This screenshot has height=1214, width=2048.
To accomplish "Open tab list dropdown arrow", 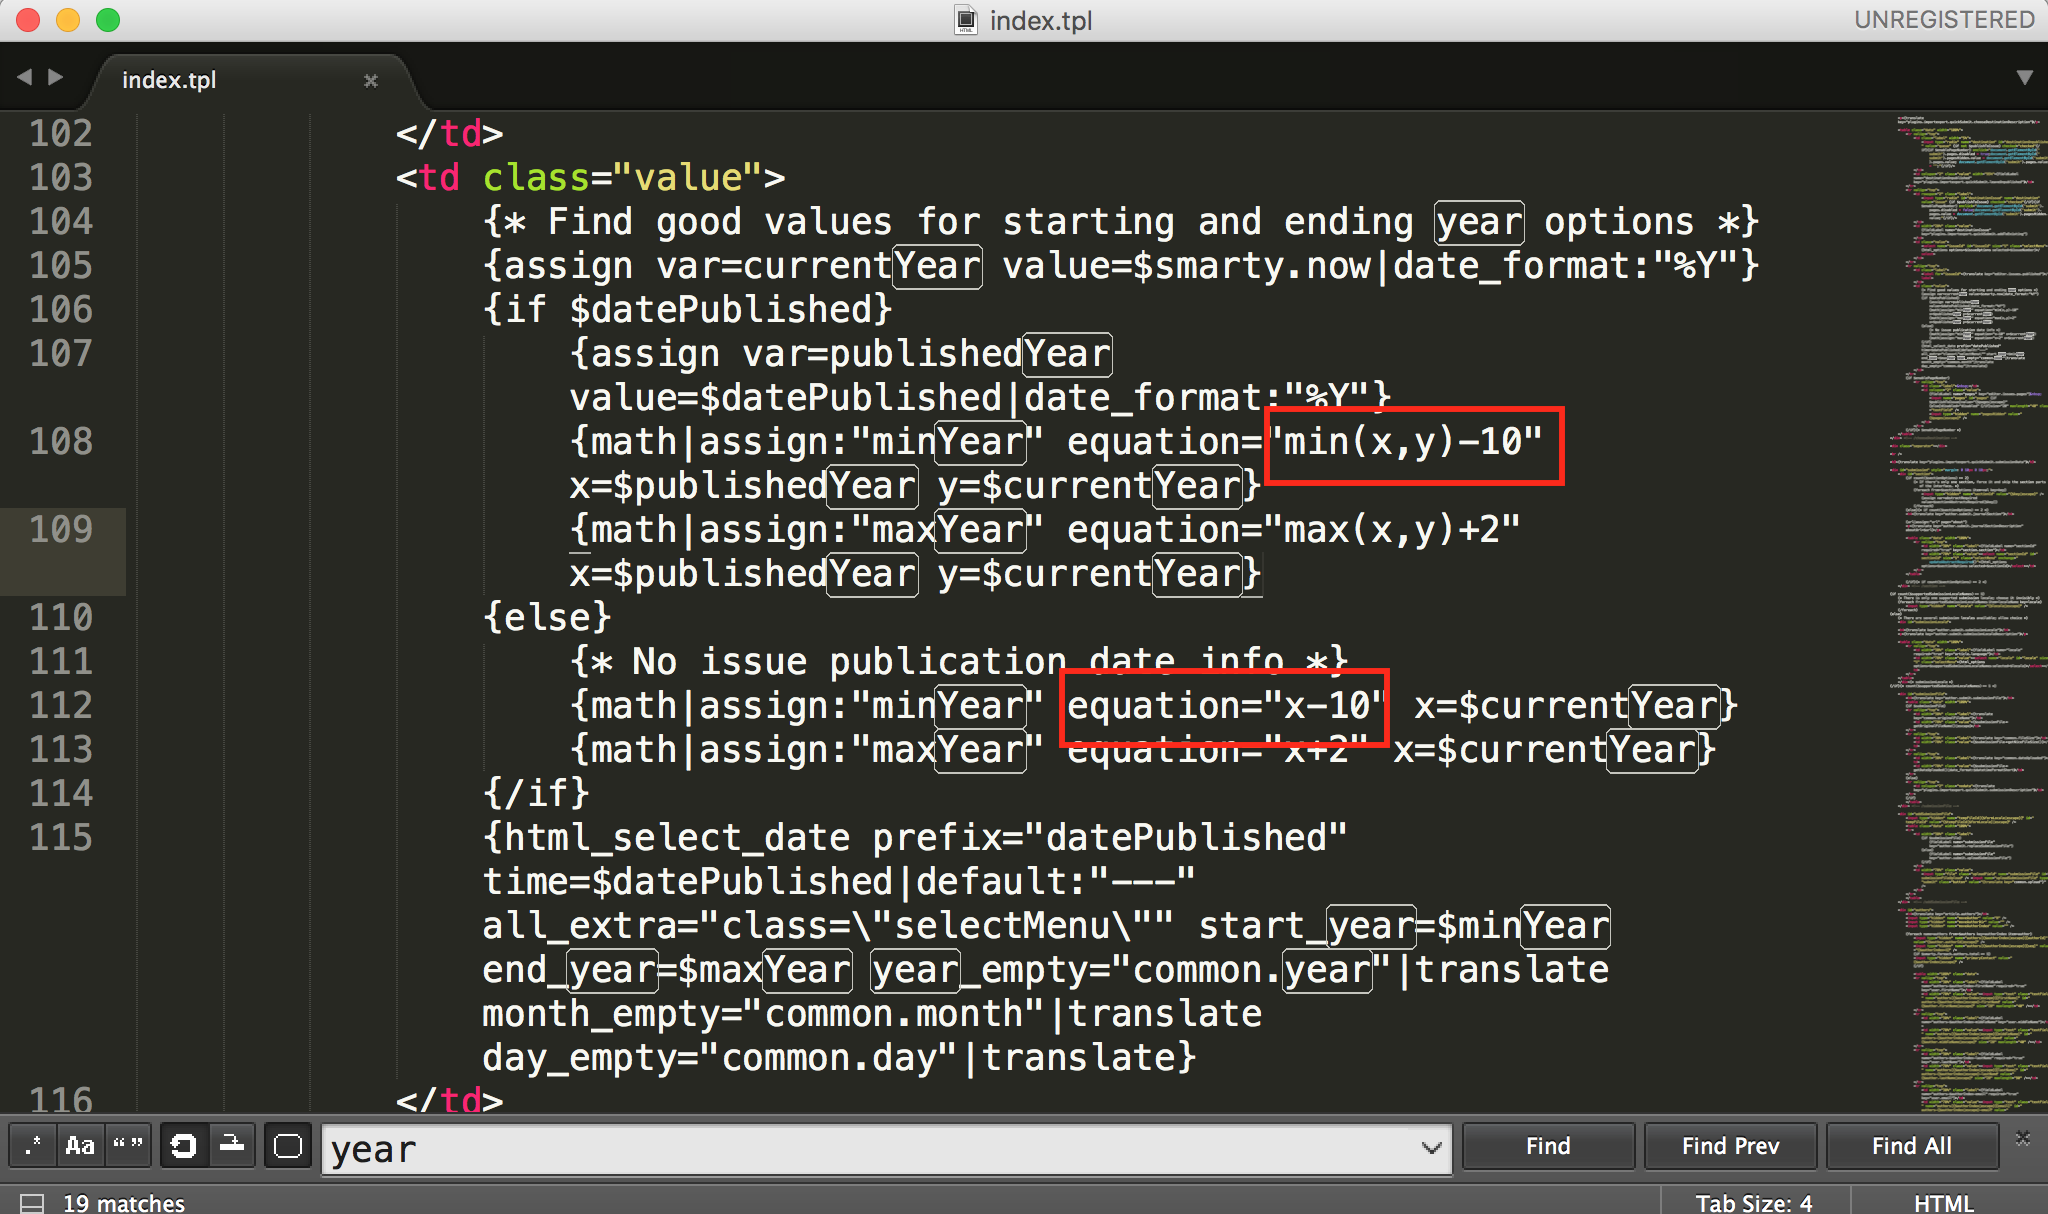I will [2024, 77].
